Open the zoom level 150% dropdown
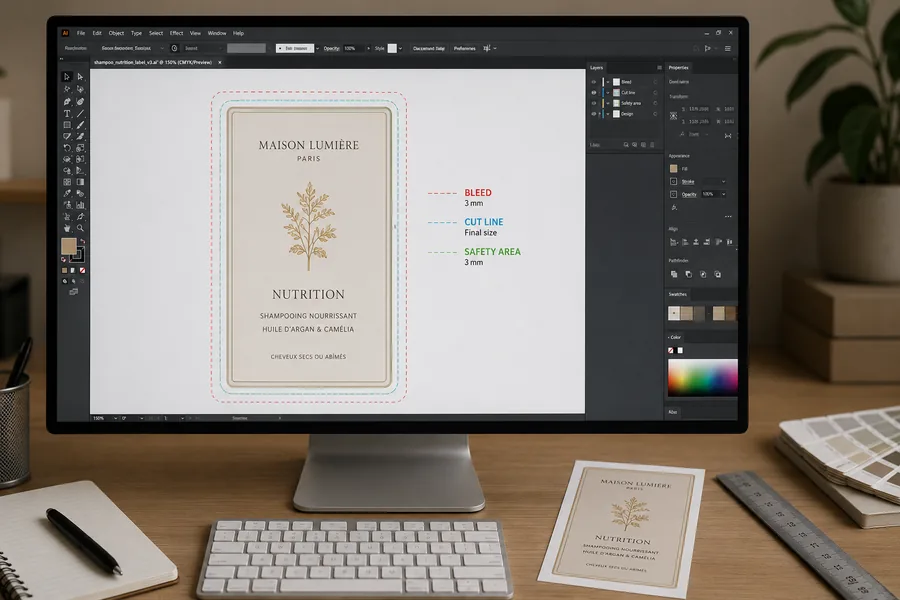 point(115,418)
